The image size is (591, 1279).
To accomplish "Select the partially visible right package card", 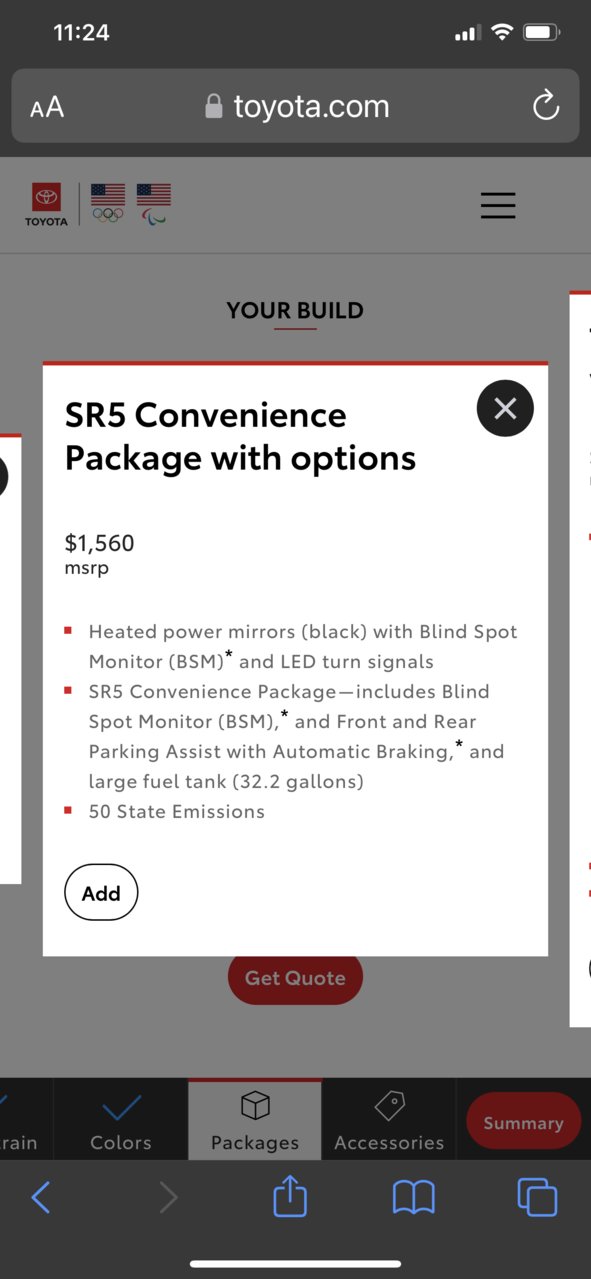I will click(580, 658).
